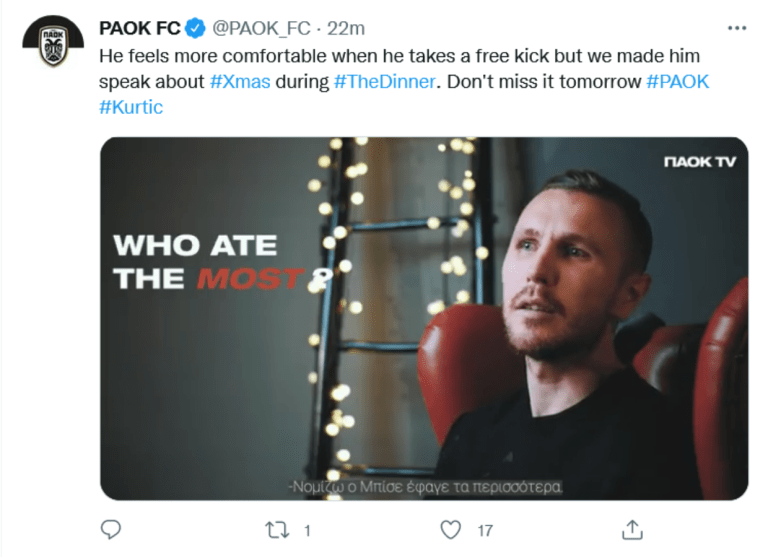Select the #PAOK hashtag
Viewport: 768px width, 558px height.
[x=678, y=81]
